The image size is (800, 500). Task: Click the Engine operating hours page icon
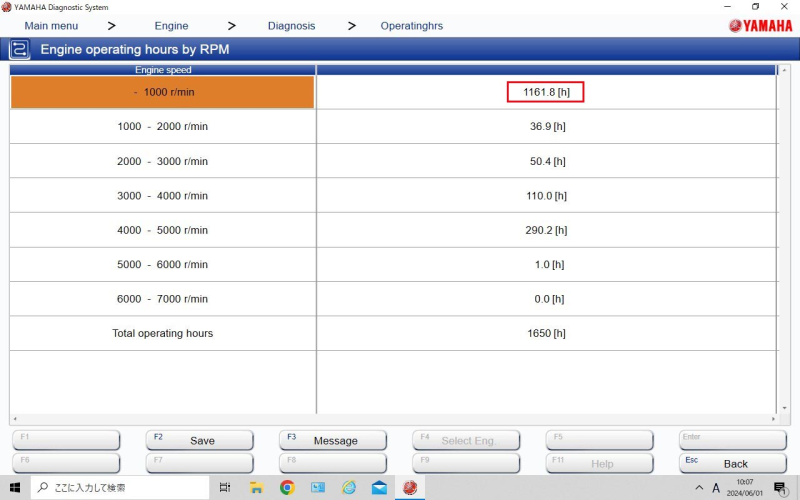point(19,49)
